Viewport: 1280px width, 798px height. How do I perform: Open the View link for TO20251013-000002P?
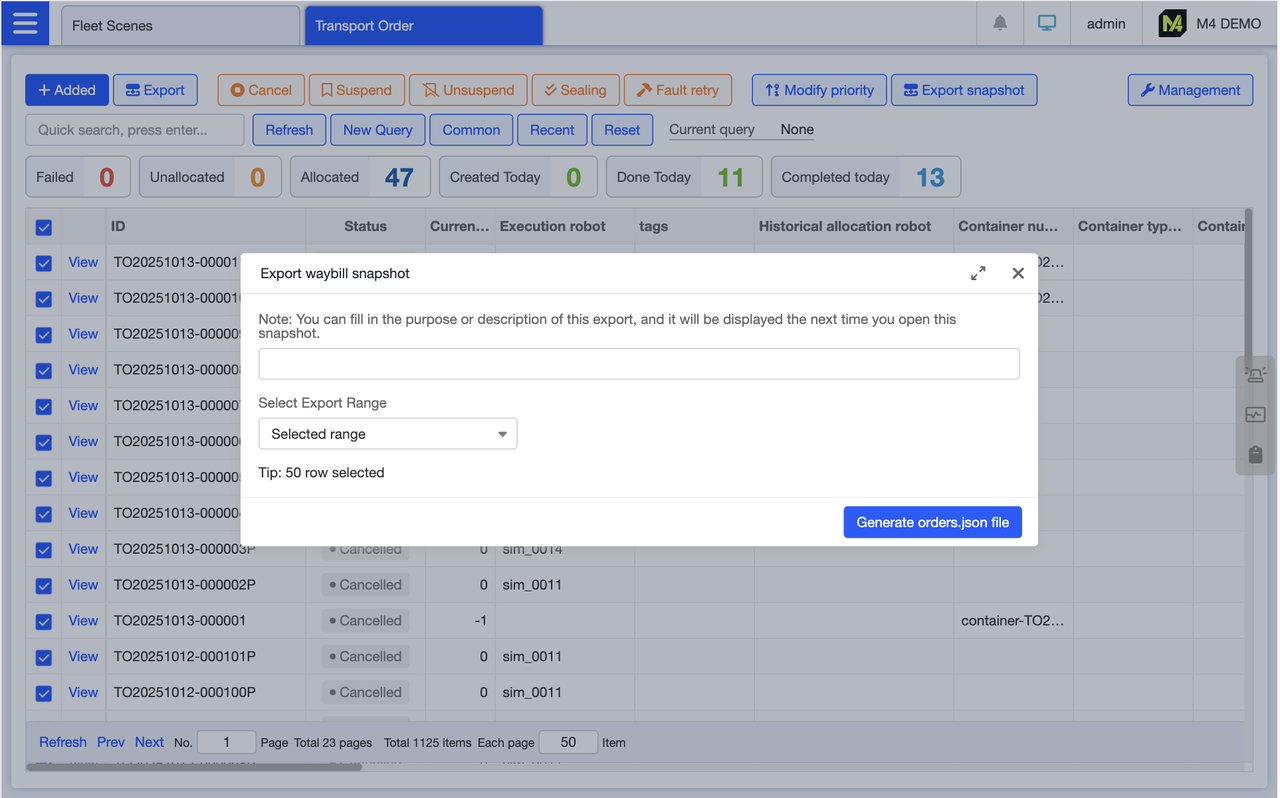82,584
